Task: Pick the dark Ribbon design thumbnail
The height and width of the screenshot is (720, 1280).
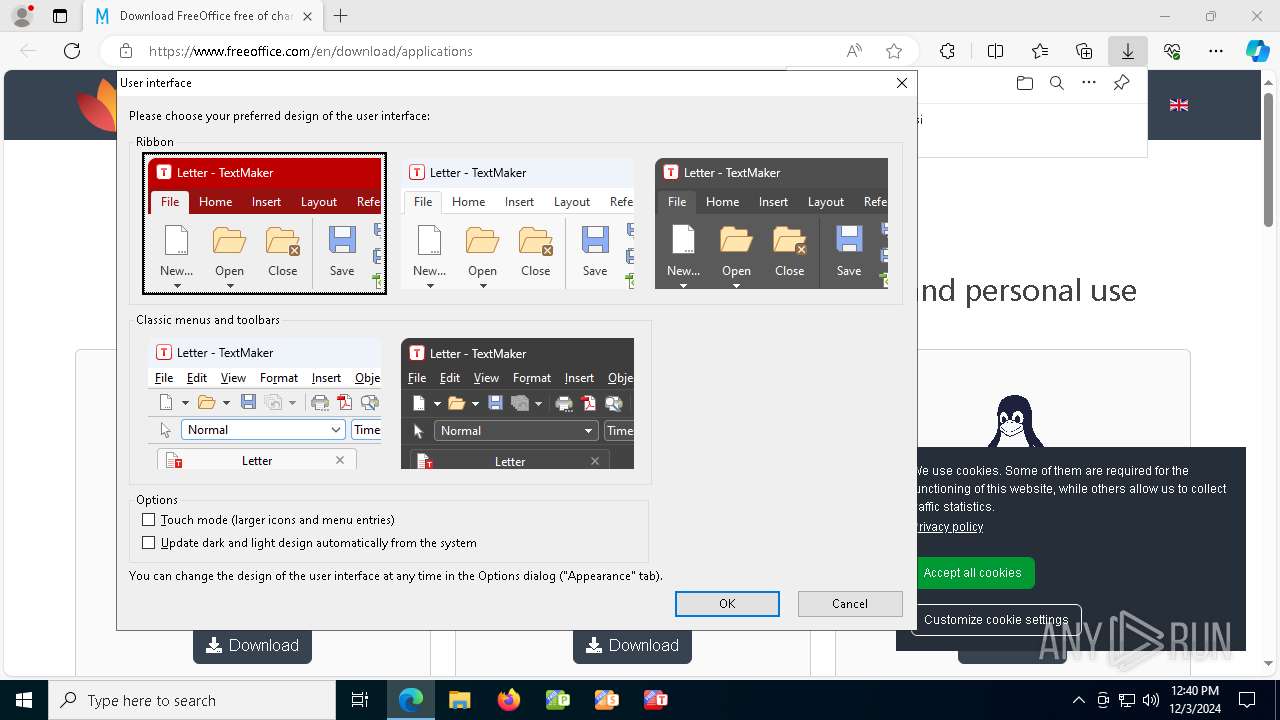Action: coord(771,223)
